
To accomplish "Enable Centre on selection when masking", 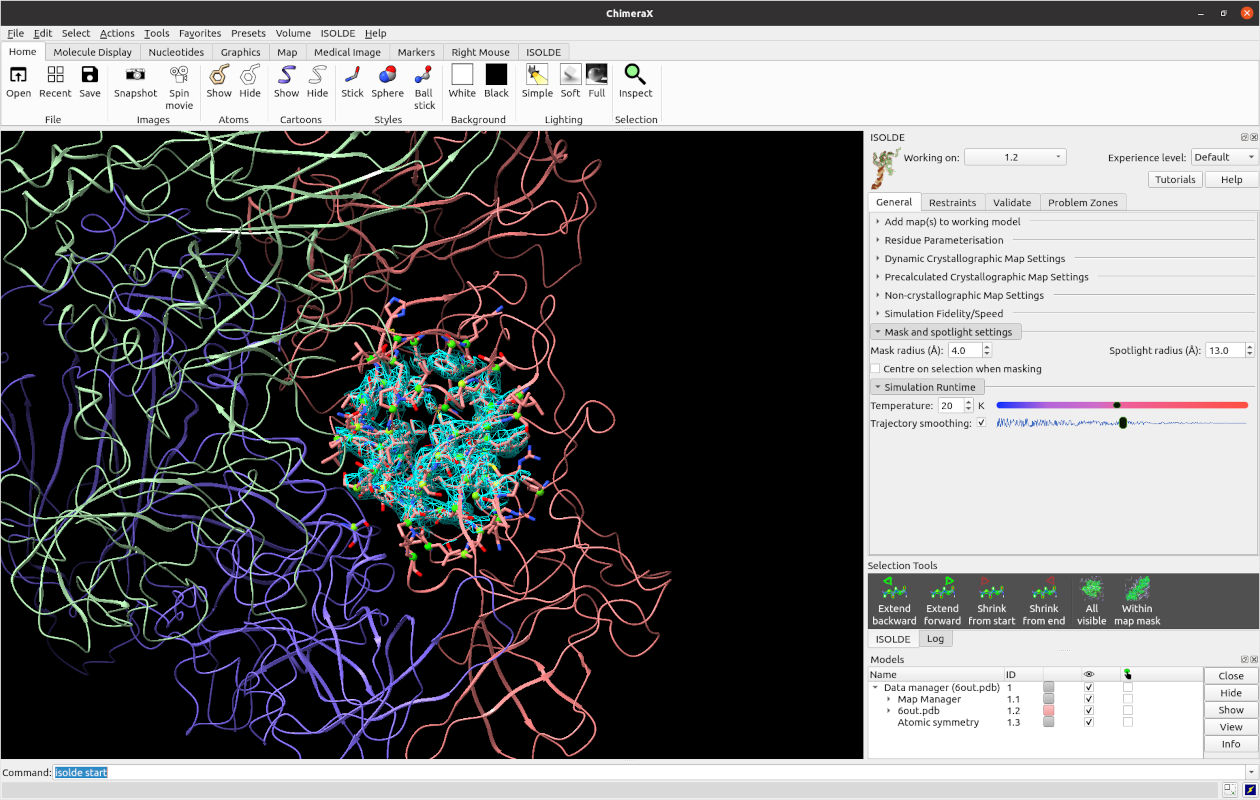I will 875,369.
